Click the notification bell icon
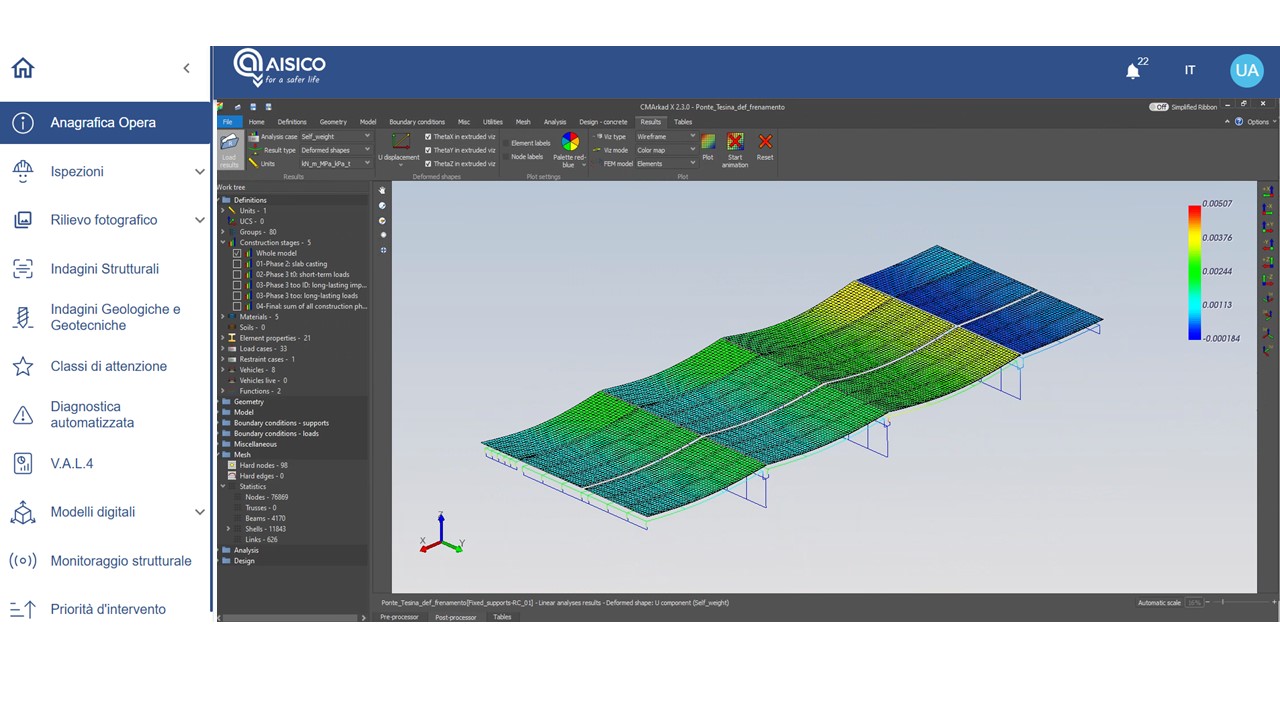Viewport: 1280px width, 720px height. [x=1133, y=71]
